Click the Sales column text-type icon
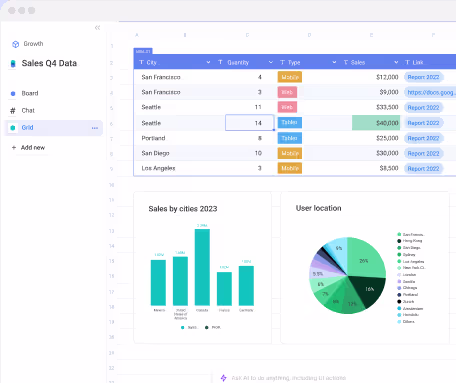Image resolution: width=456 pixels, height=383 pixels. point(346,62)
